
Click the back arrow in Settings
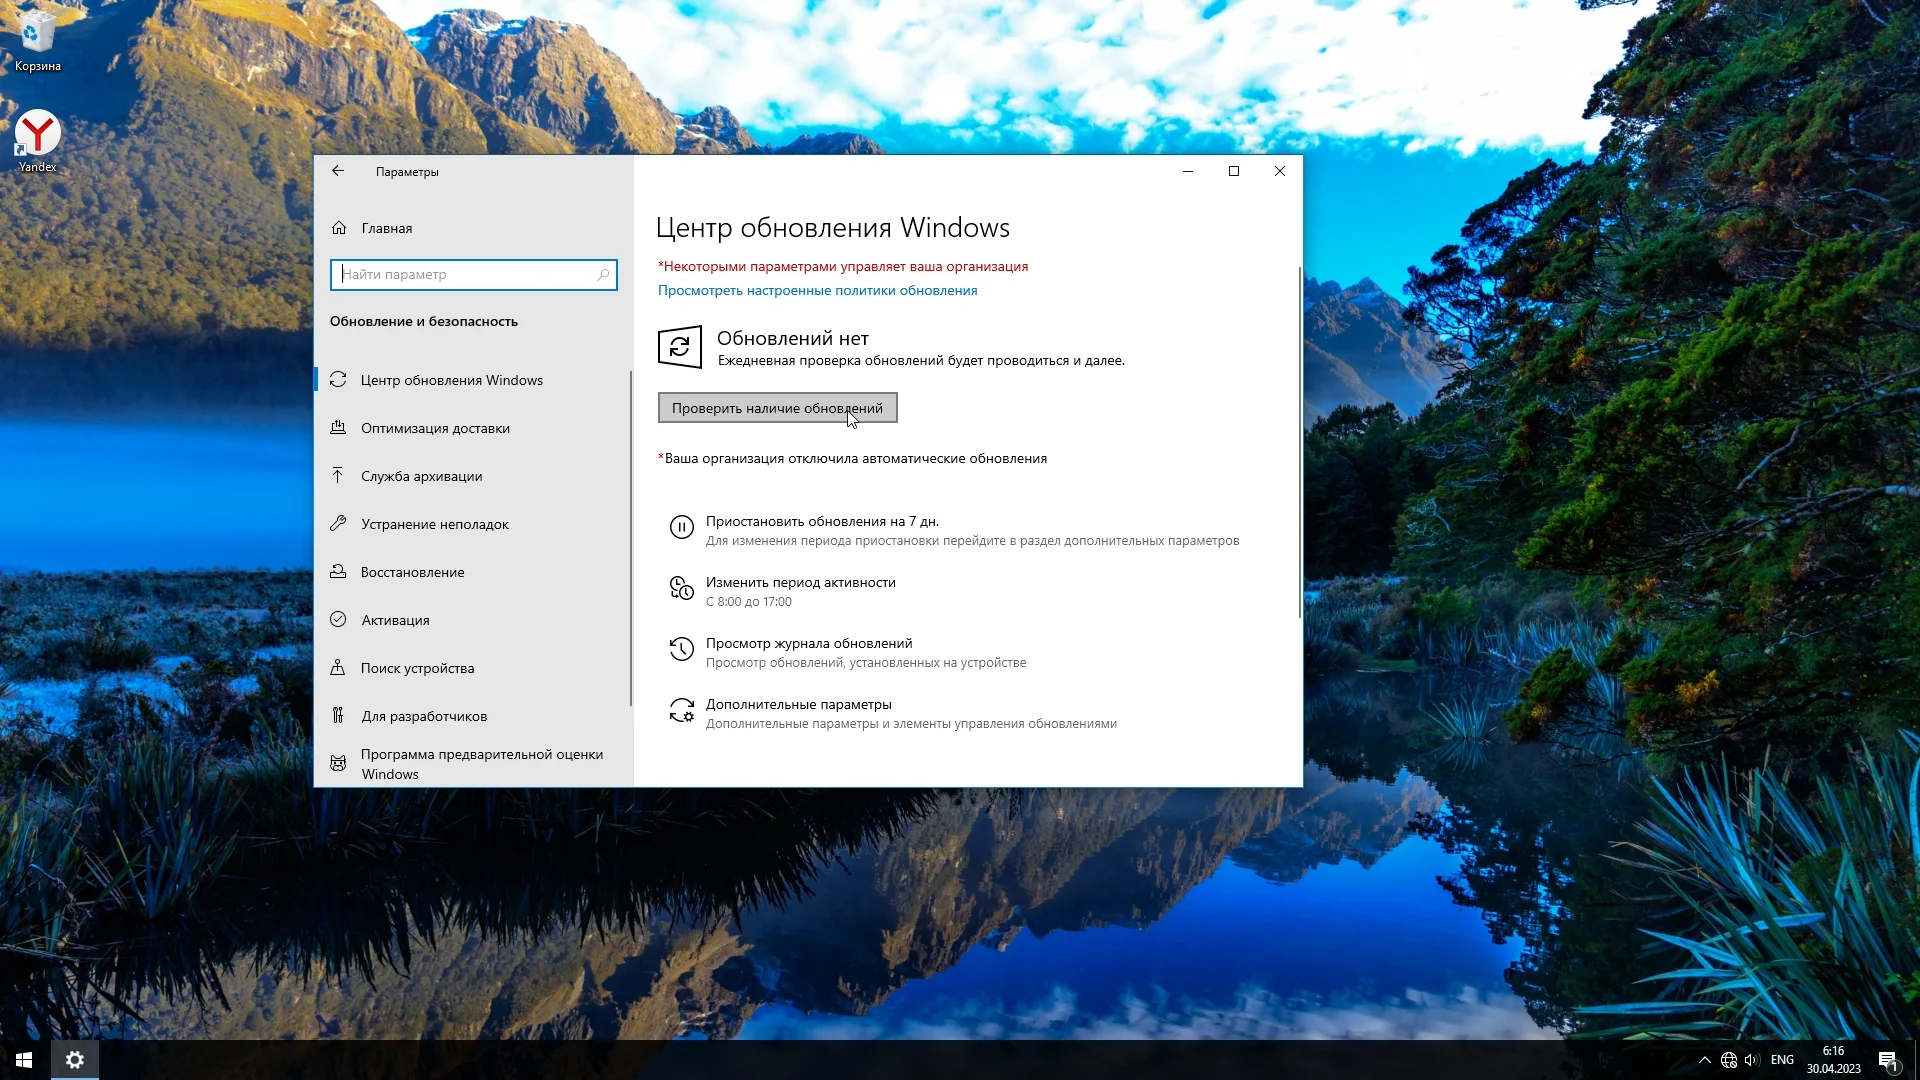click(338, 171)
